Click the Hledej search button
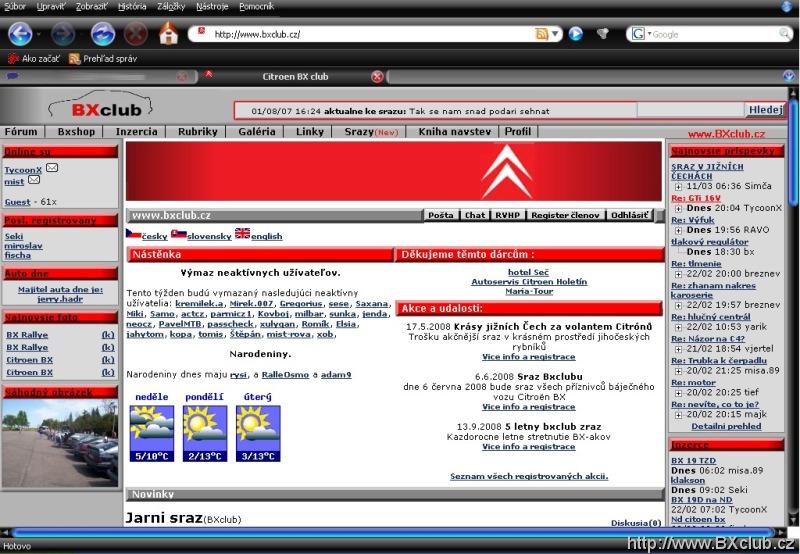Viewport: 800px width, 554px height. [765, 110]
